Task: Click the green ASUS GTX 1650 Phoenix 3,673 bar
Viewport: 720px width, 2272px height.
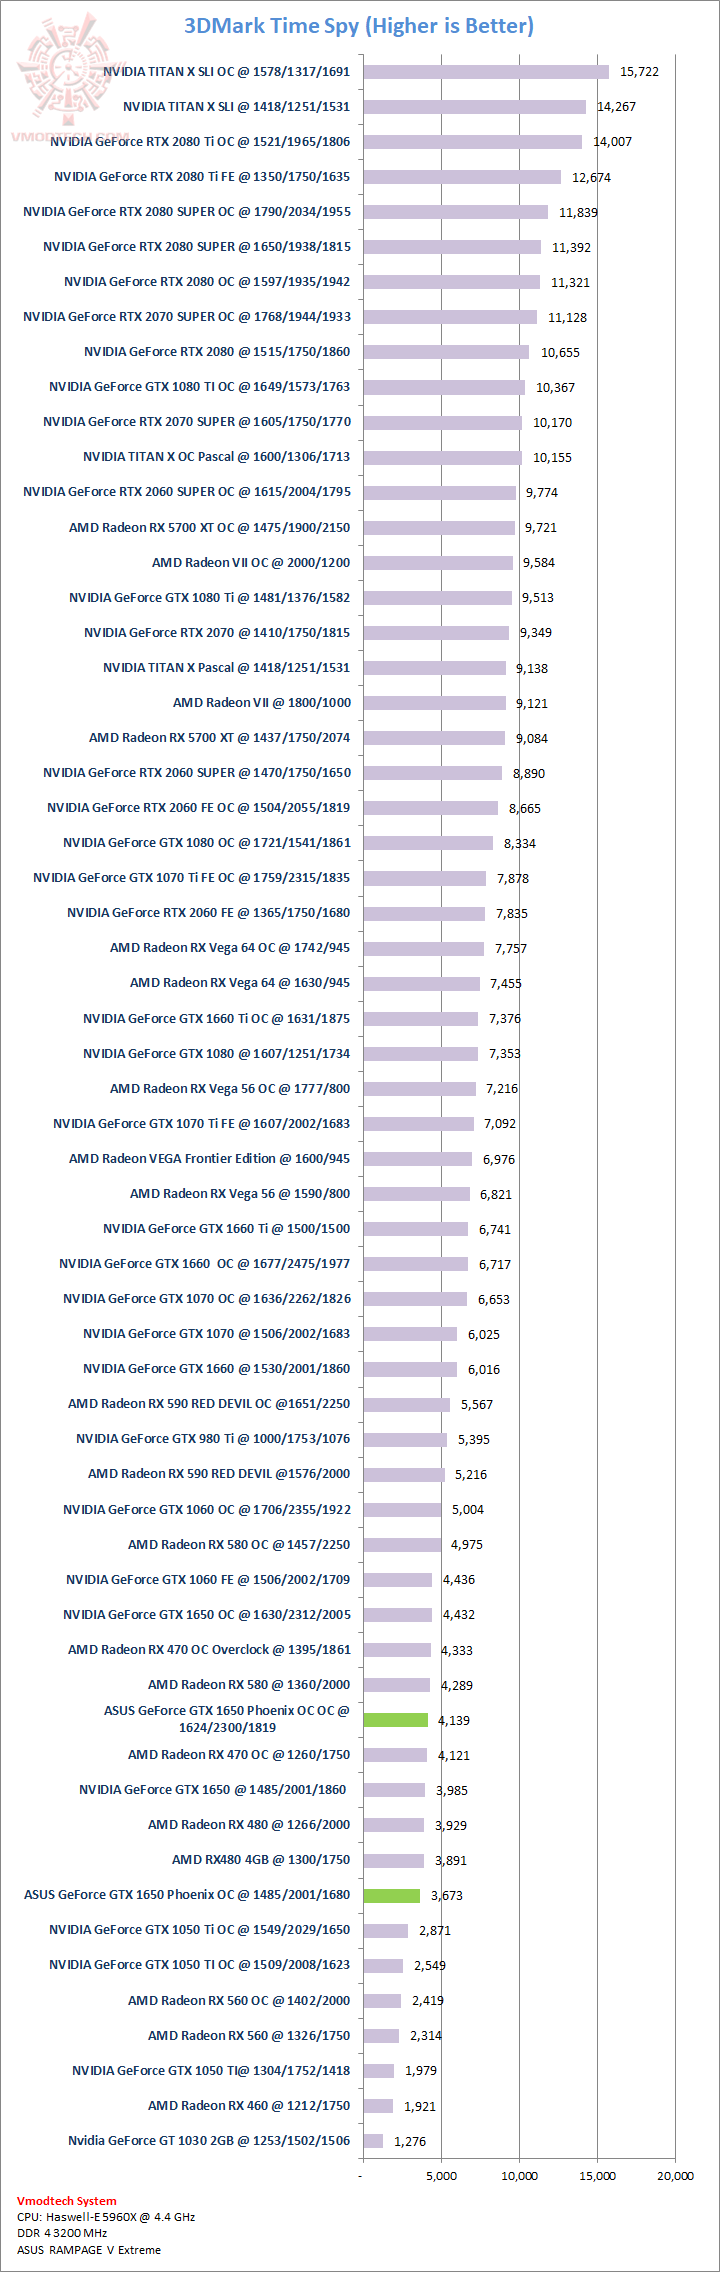Action: (391, 1895)
